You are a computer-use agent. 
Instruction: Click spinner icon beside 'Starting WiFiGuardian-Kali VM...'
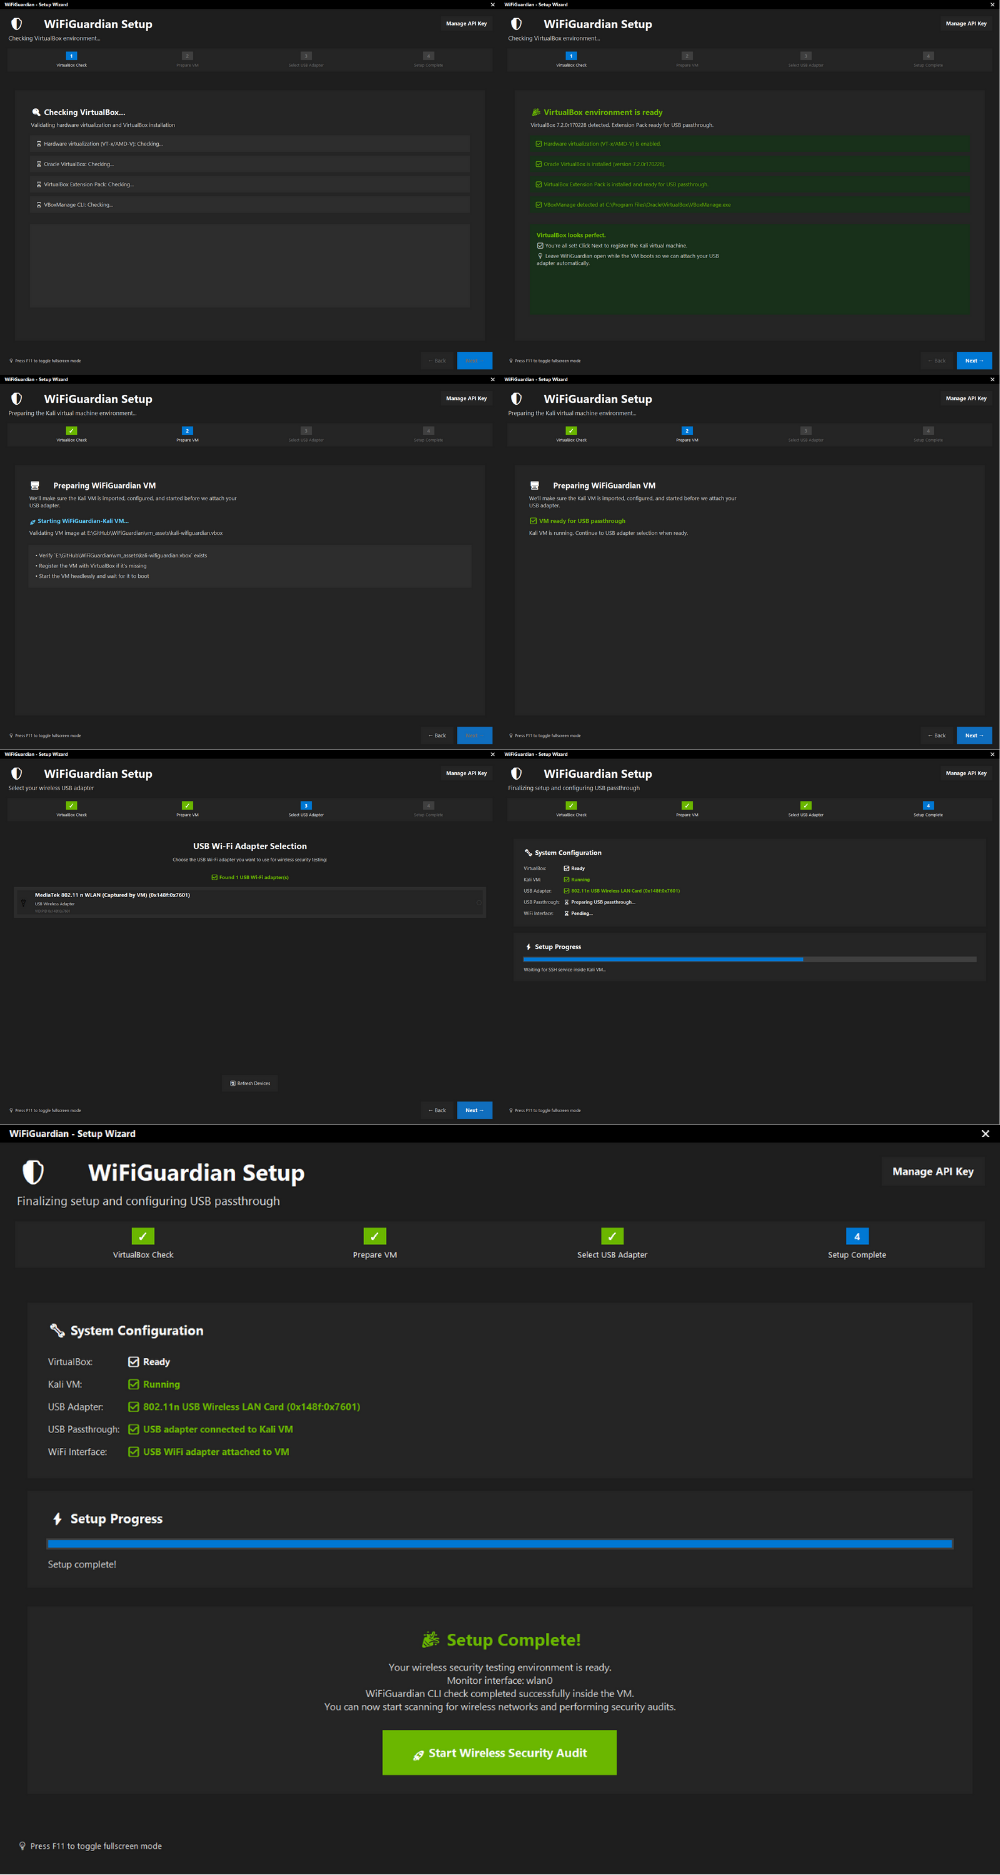point(33,521)
